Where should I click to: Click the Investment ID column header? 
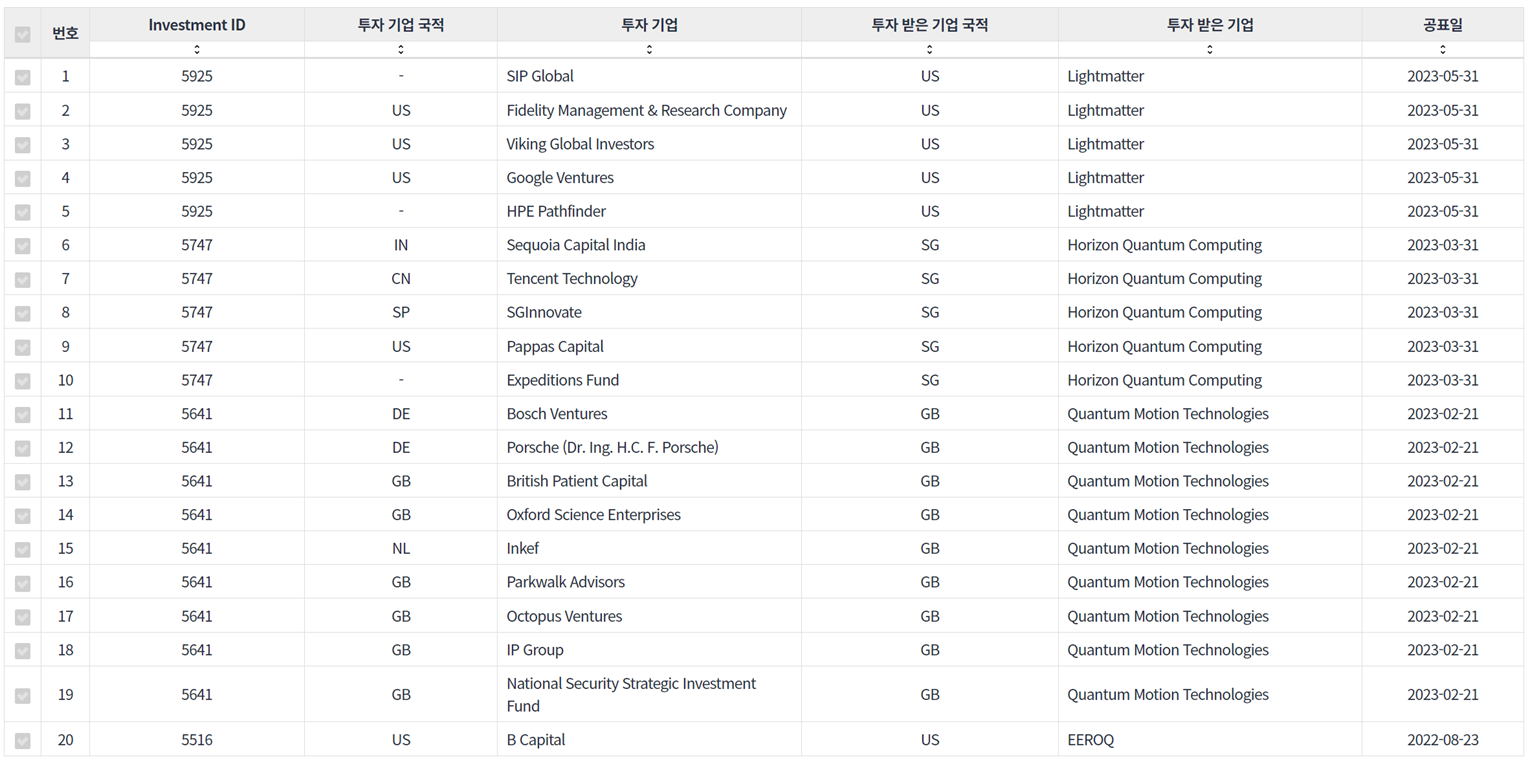tap(197, 25)
